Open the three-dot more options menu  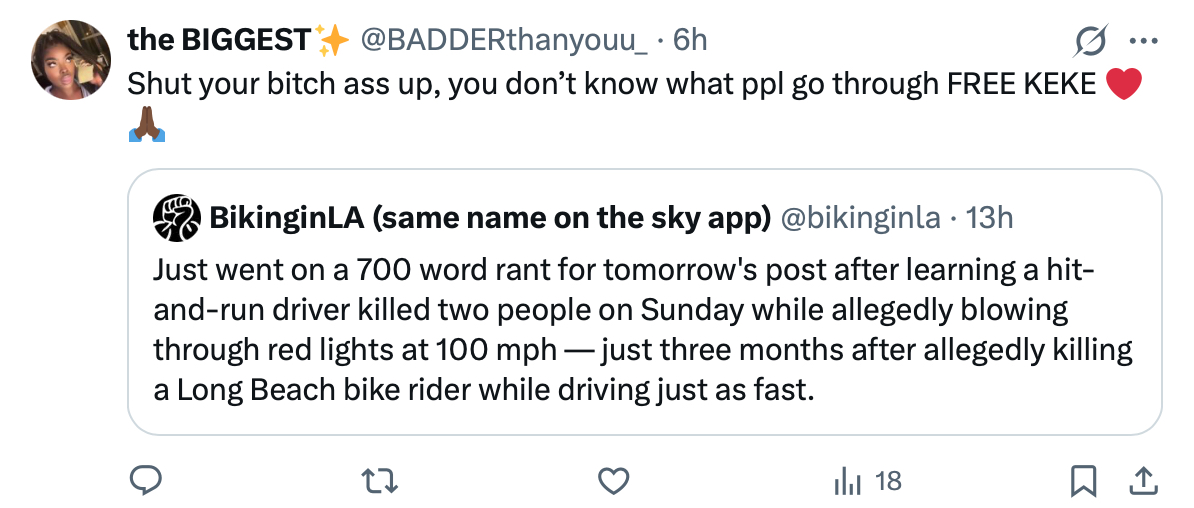[x=1141, y=41]
